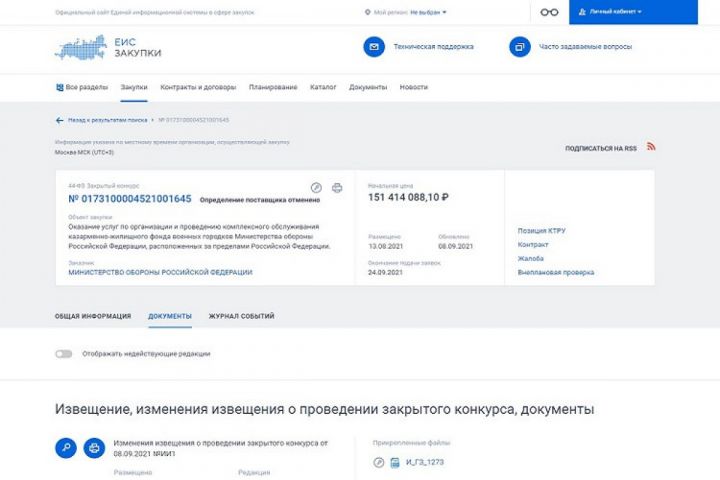The height and width of the screenshot is (480, 720).
Task: Click the Внеплановая проверка link
Action: [x=555, y=272]
